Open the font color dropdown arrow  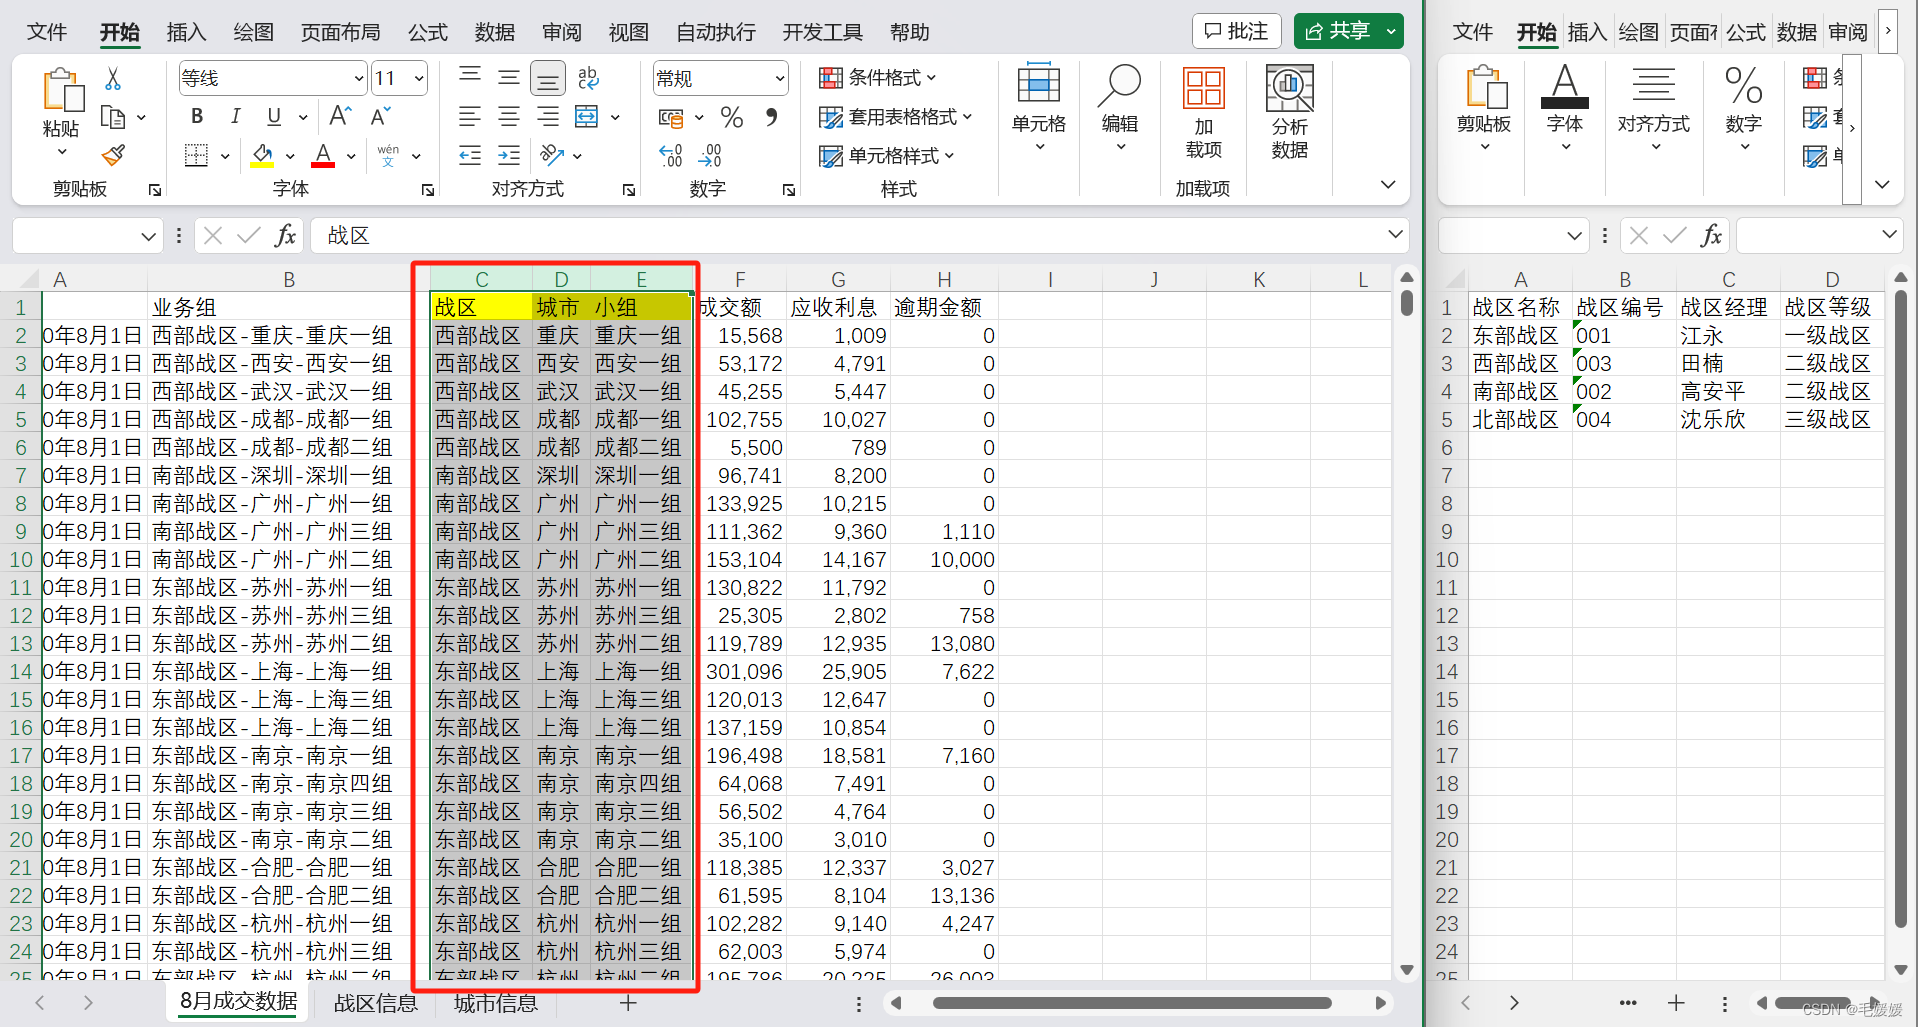pos(351,156)
